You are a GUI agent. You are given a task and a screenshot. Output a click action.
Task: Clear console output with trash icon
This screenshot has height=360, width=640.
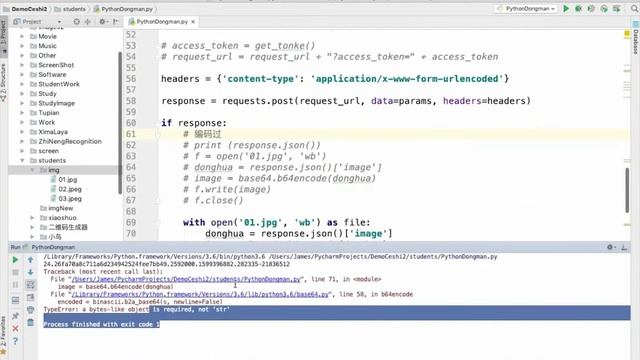coord(30,323)
